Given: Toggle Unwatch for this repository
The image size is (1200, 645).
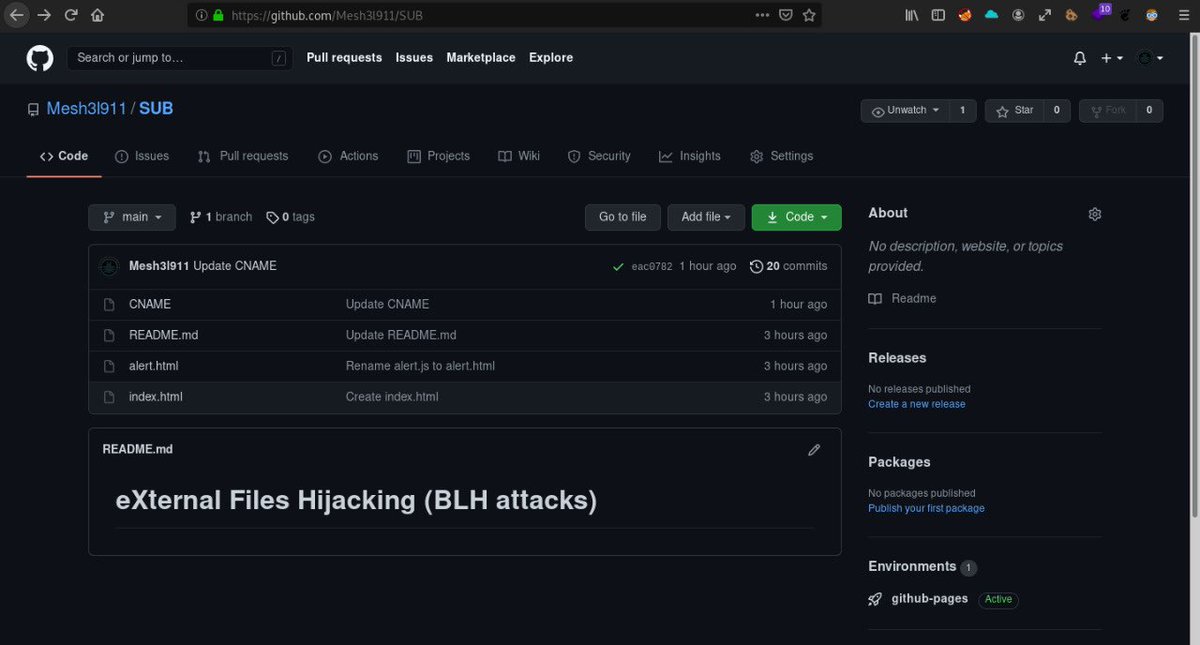Looking at the screenshot, I should (x=905, y=110).
